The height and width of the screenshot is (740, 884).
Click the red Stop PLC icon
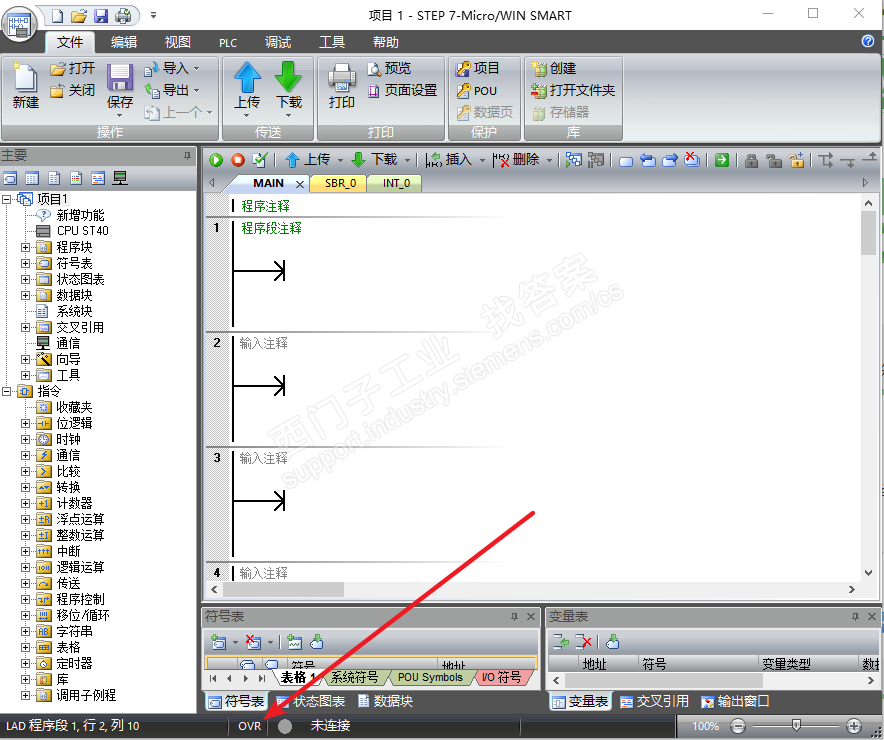click(238, 160)
